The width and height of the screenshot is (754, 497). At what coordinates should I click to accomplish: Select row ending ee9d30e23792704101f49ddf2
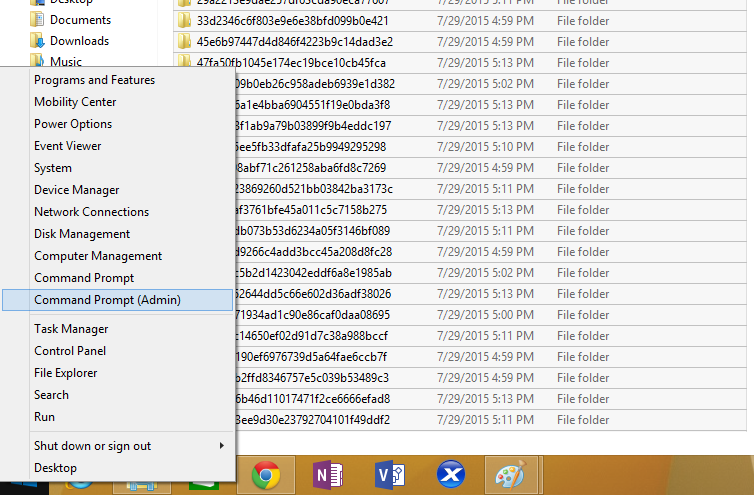click(490, 420)
